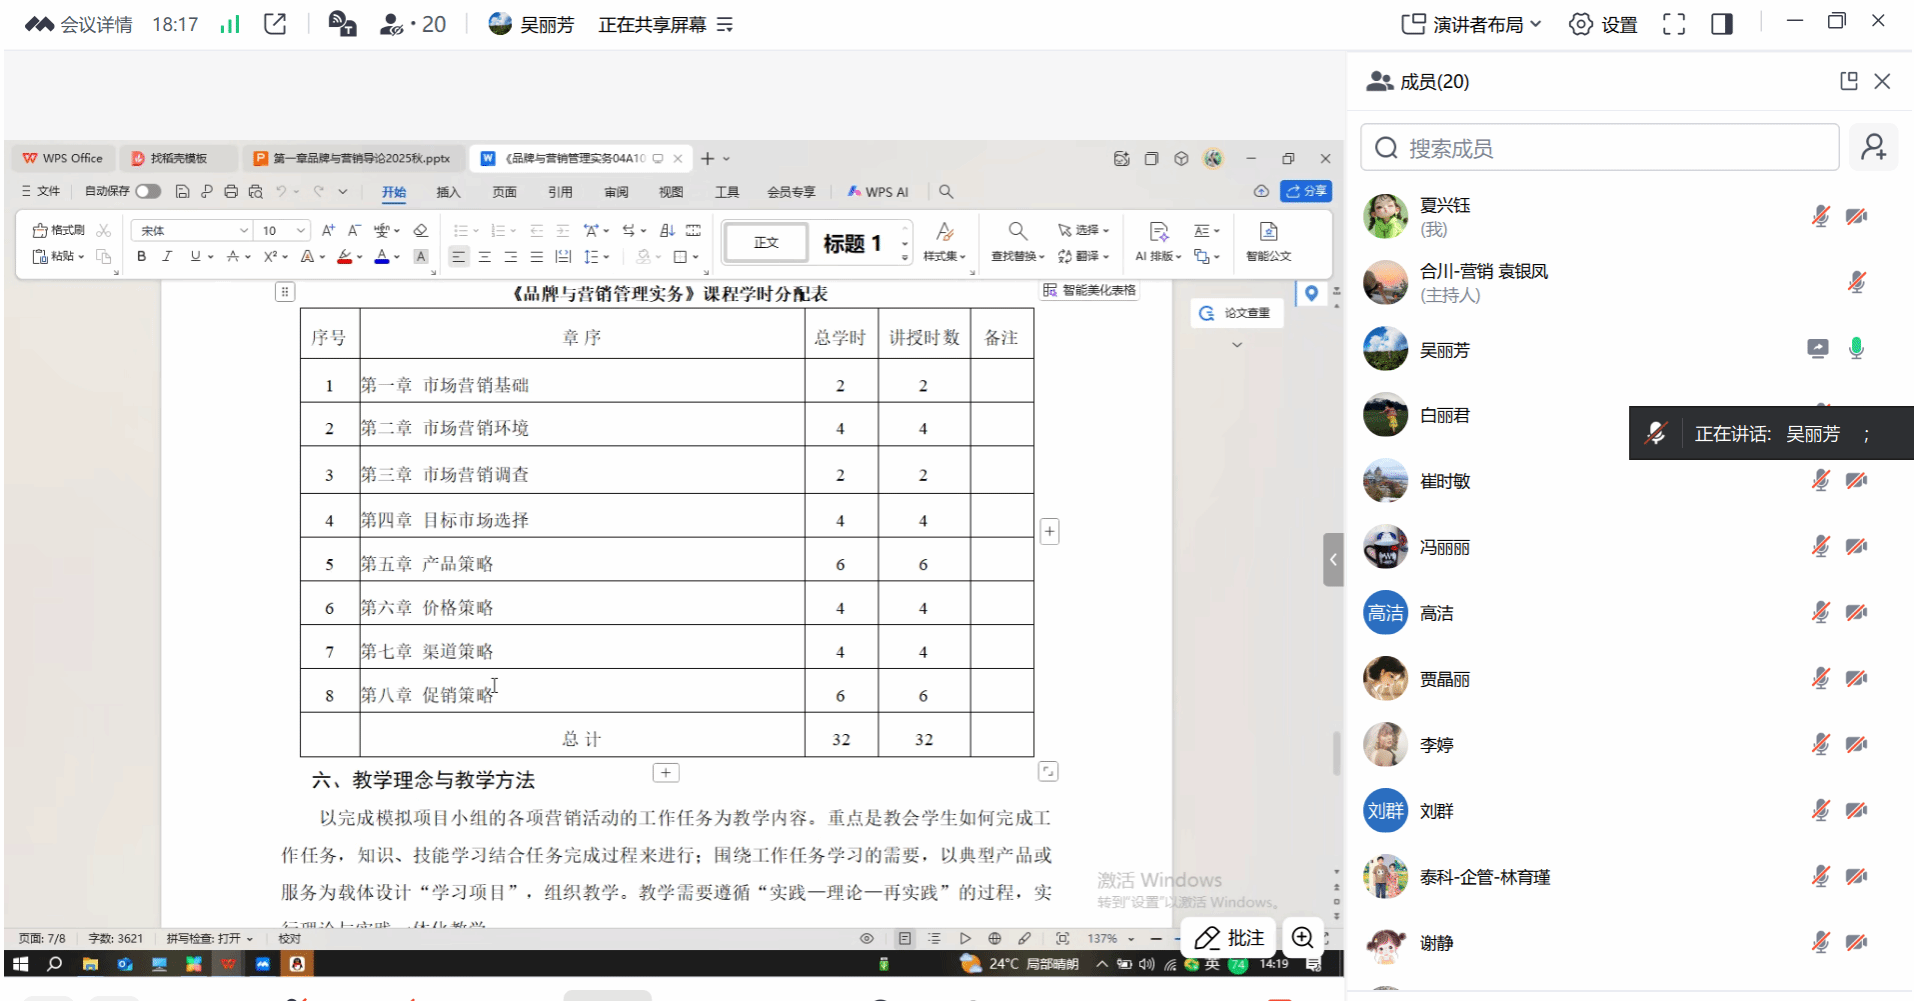
Task: Click the 搜索成员 search field
Action: (1600, 148)
